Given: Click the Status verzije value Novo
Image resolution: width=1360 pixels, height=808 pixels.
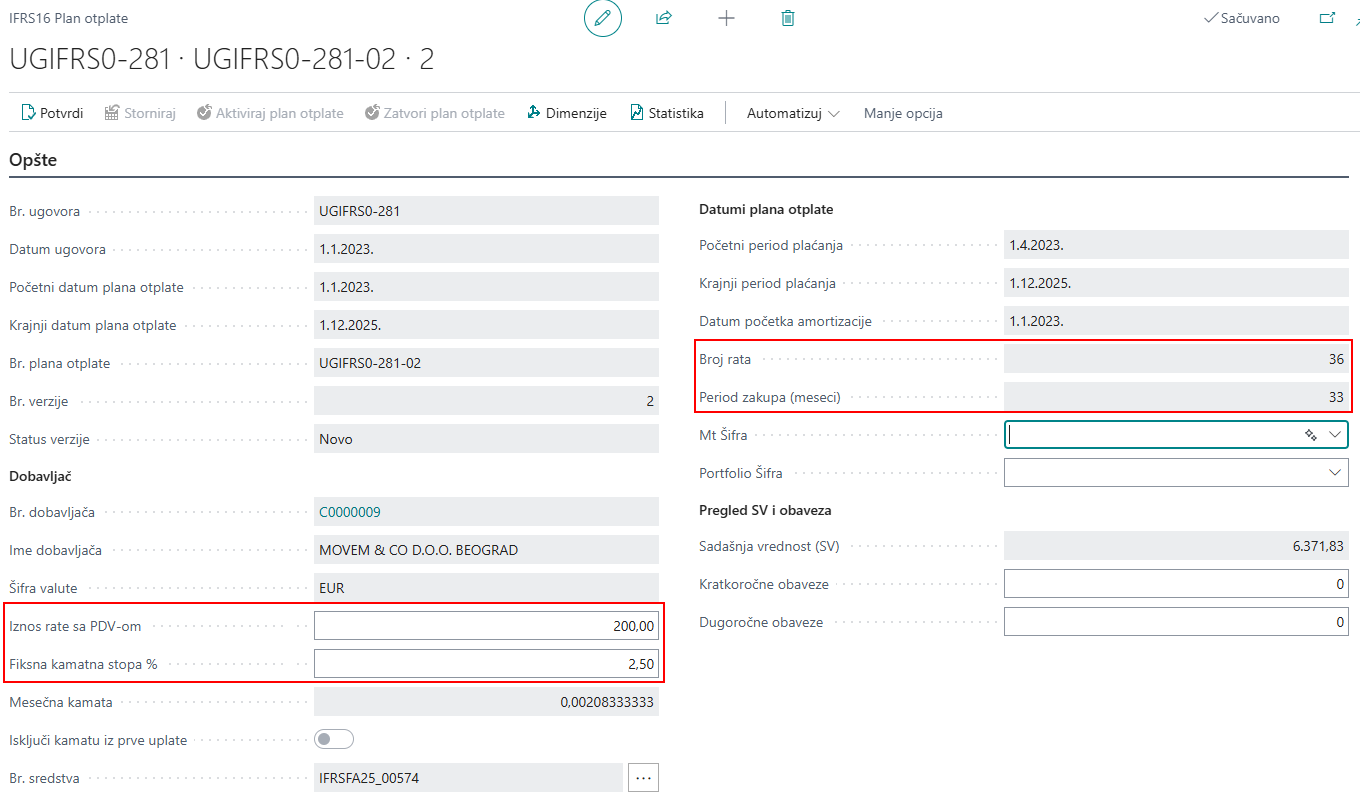Looking at the screenshot, I should (x=486, y=439).
